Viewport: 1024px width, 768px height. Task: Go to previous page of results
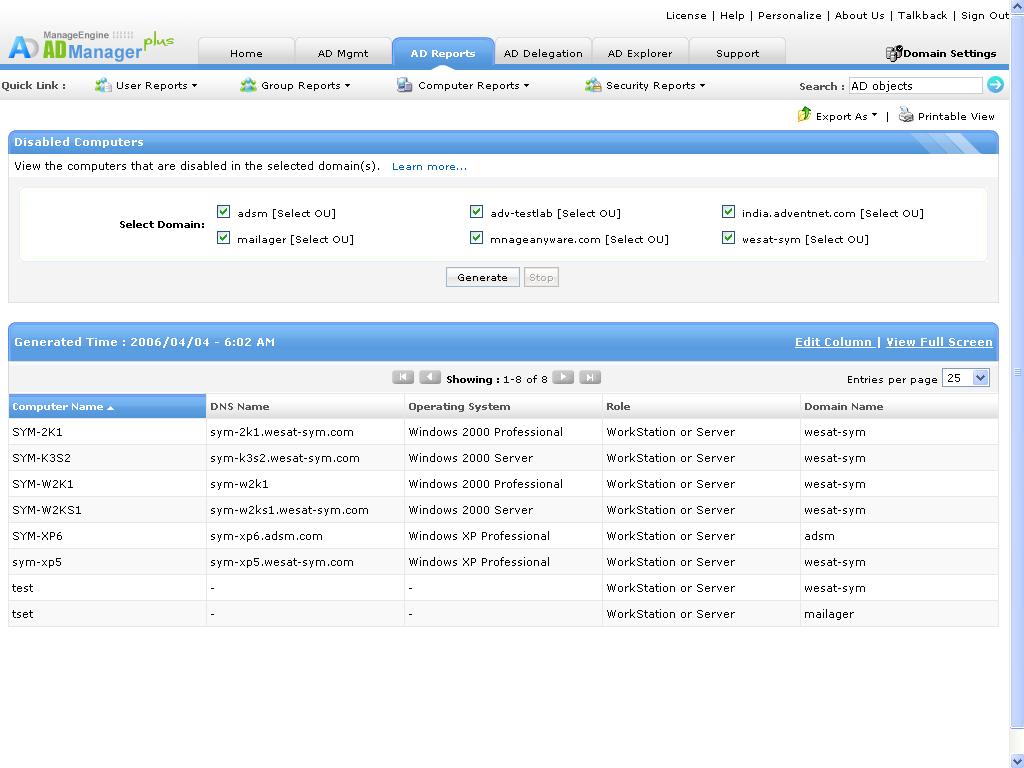pos(430,377)
